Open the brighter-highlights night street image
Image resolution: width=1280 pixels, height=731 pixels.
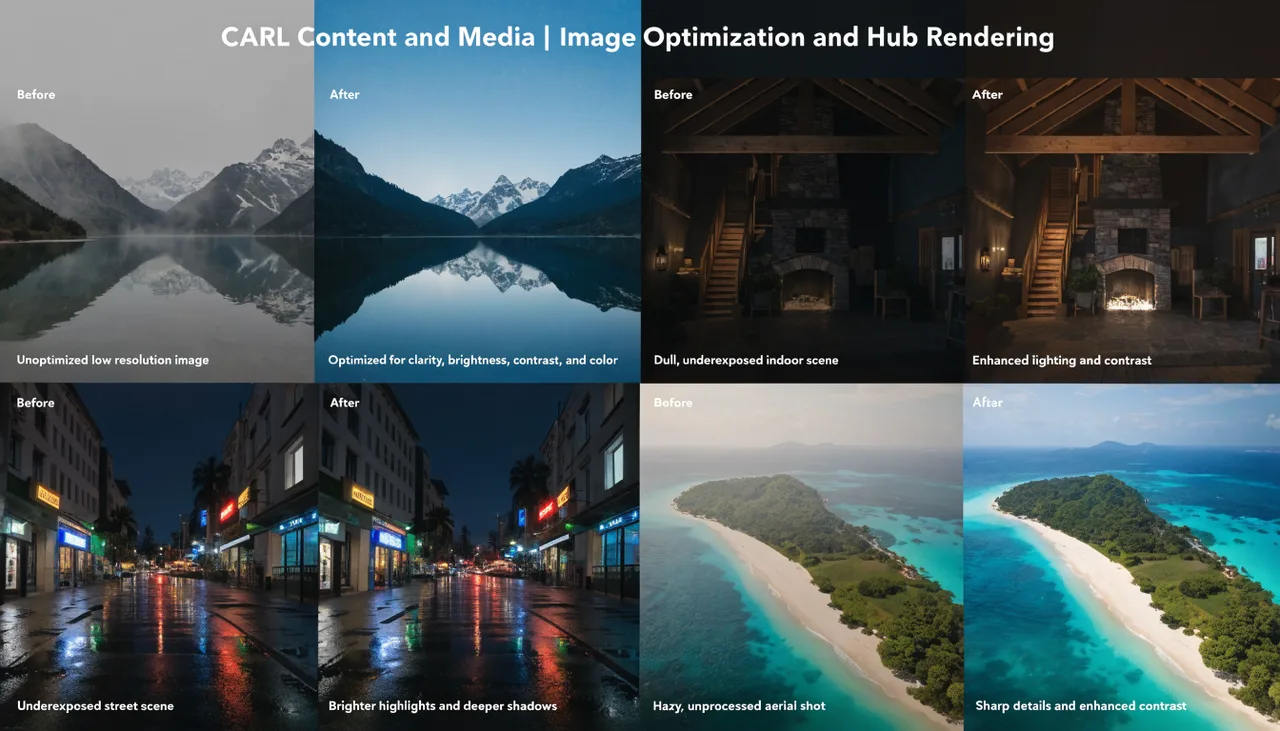click(479, 557)
